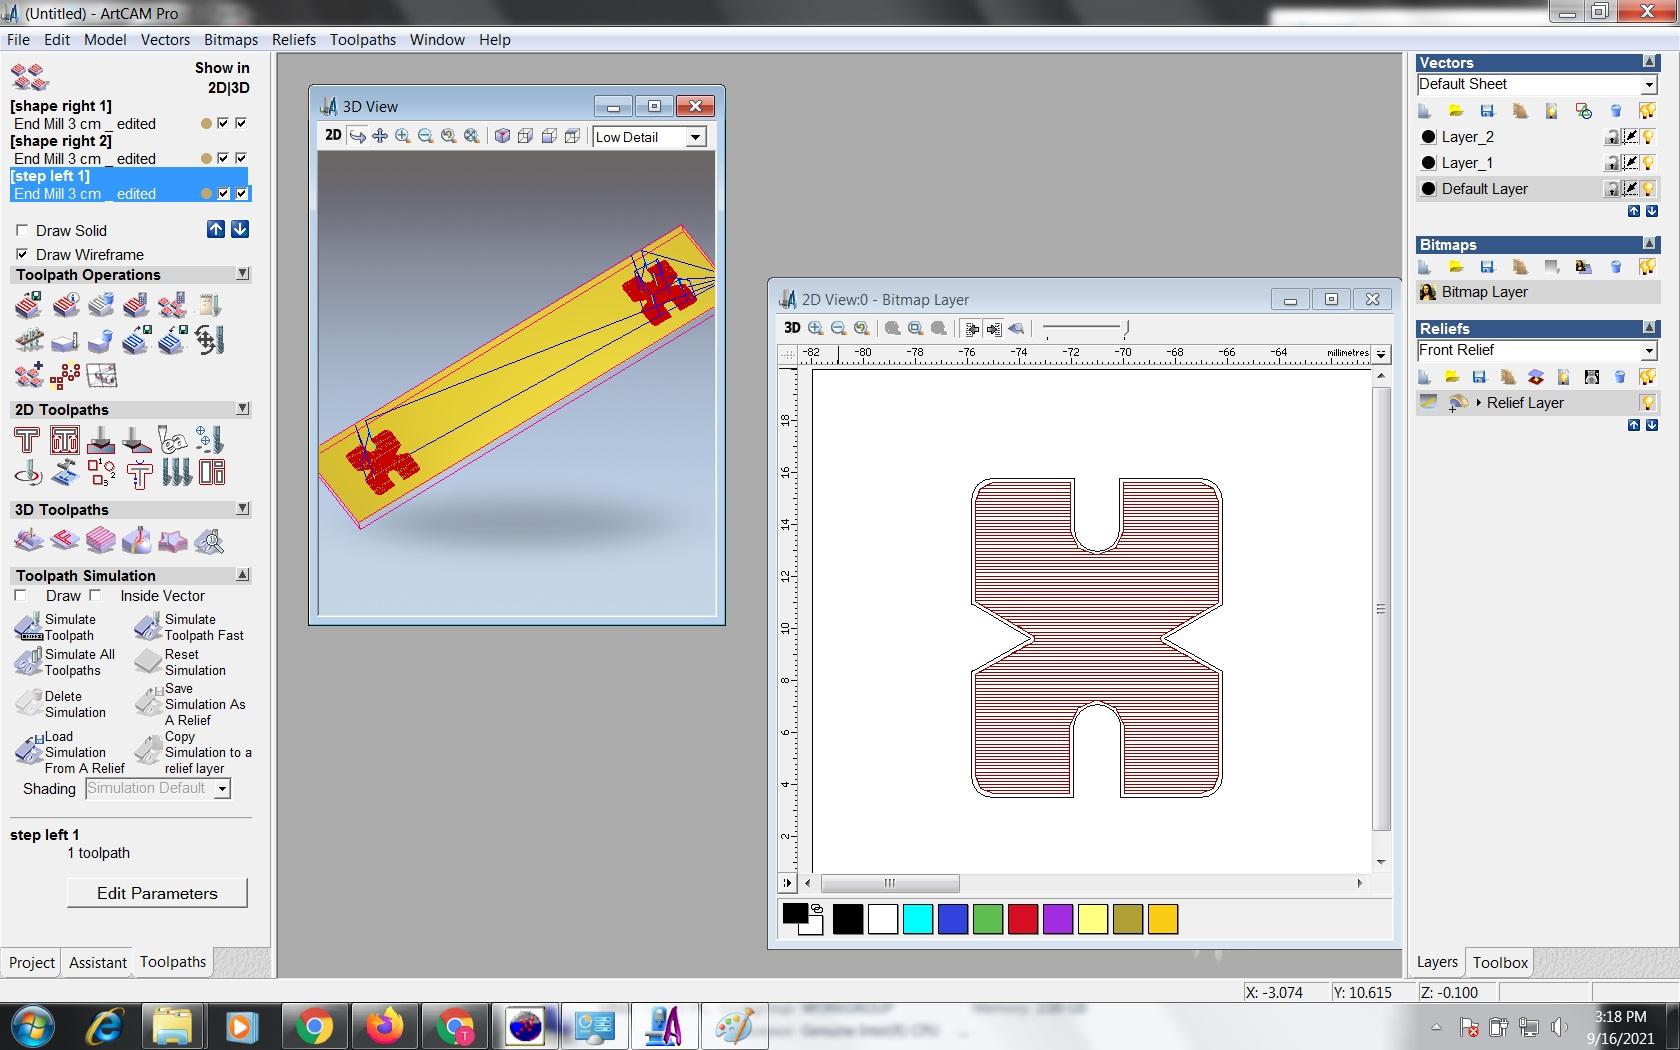Viewport: 1680px width, 1050px height.
Task: Open millimetres ruler units dropdown
Action: click(x=1381, y=354)
